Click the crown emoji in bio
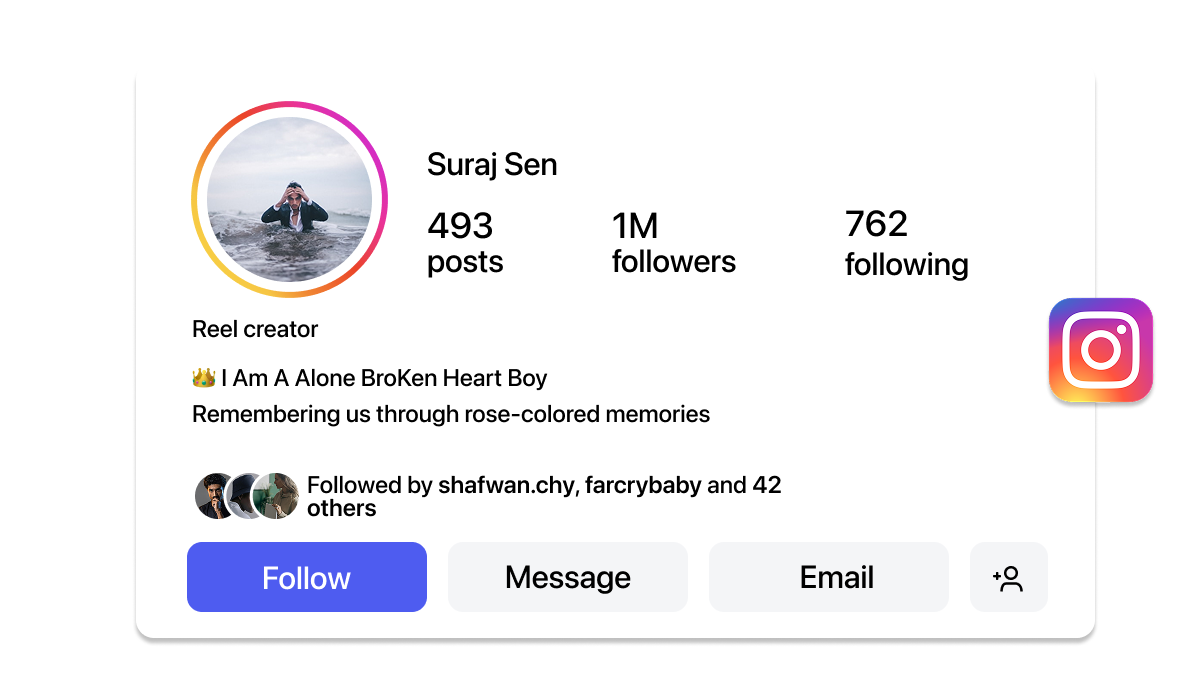The height and width of the screenshot is (675, 1200). (x=203, y=378)
